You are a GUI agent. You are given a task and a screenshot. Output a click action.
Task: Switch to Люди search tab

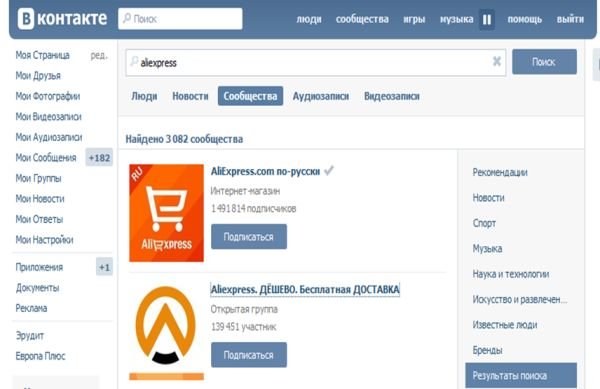[x=144, y=96]
